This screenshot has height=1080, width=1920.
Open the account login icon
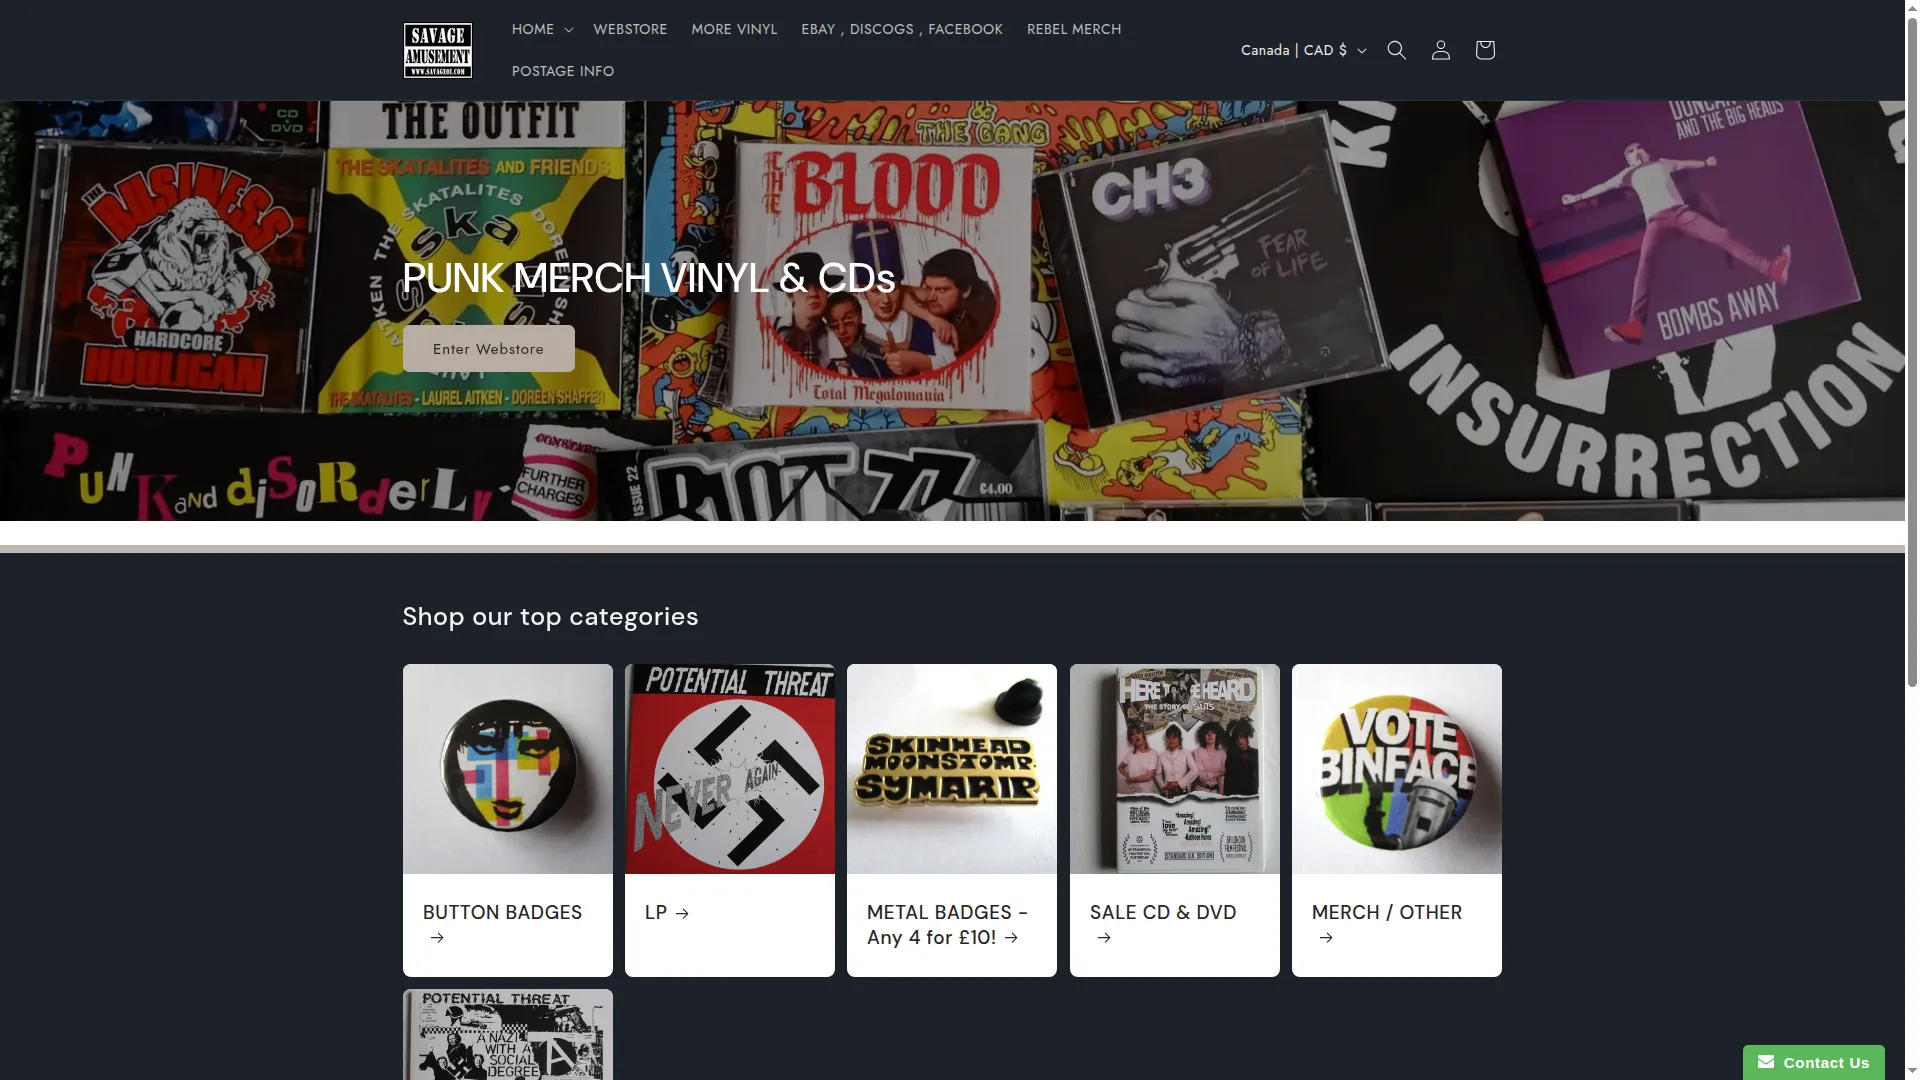click(1440, 50)
